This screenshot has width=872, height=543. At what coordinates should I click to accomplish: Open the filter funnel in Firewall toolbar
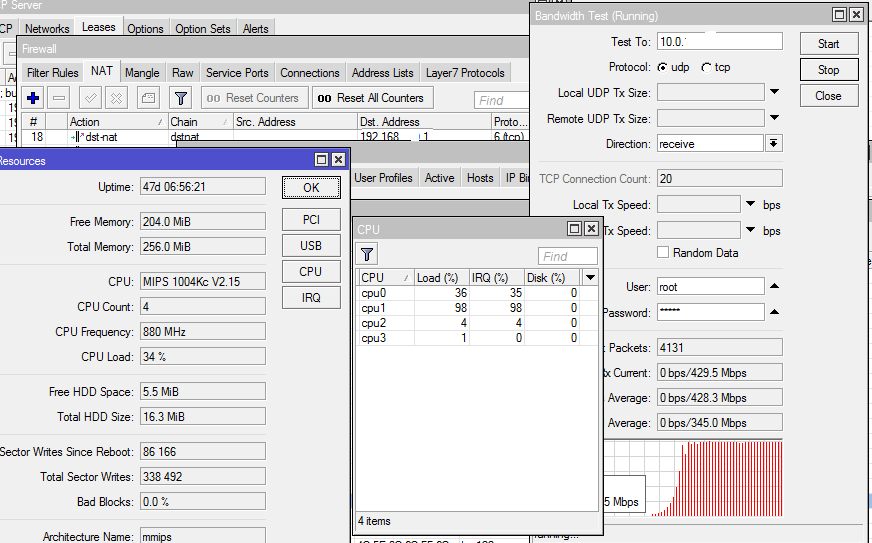click(x=180, y=98)
